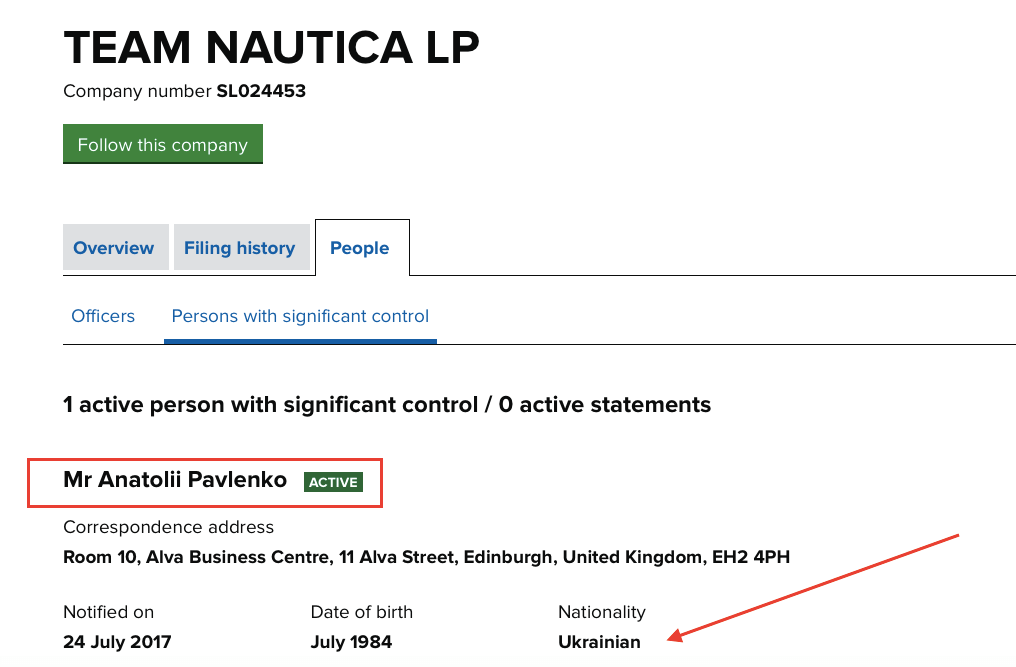
Task: Click the July 1984 value
Action: coord(351,642)
